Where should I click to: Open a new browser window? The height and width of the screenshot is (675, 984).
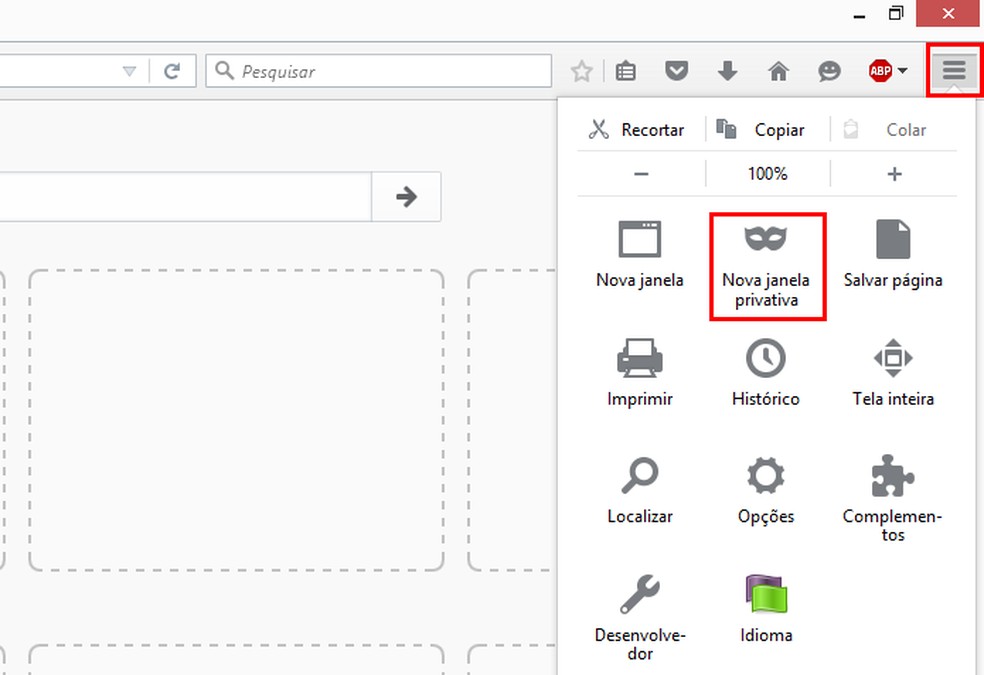(x=640, y=255)
